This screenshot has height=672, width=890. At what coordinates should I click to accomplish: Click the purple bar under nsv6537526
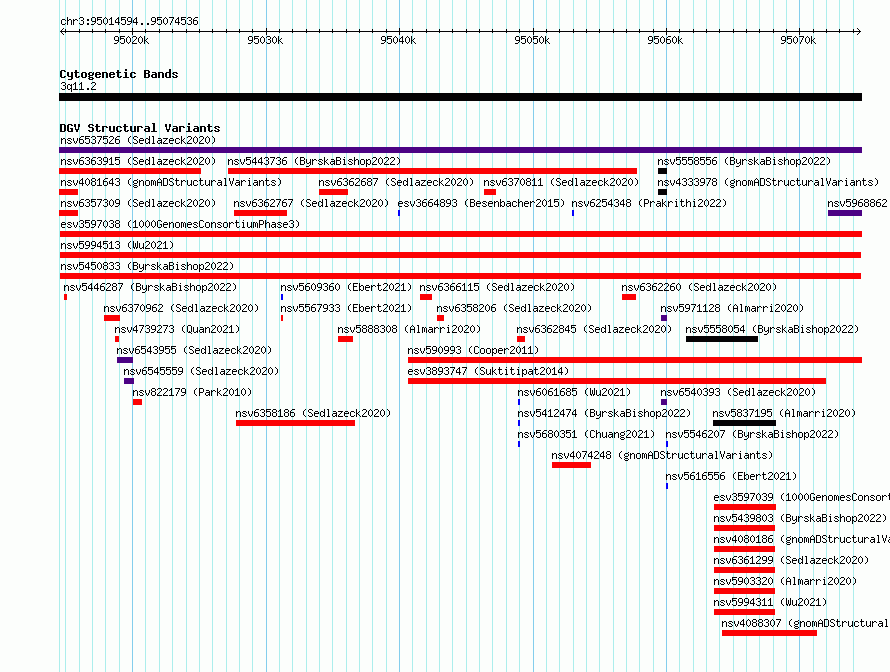[x=460, y=150]
